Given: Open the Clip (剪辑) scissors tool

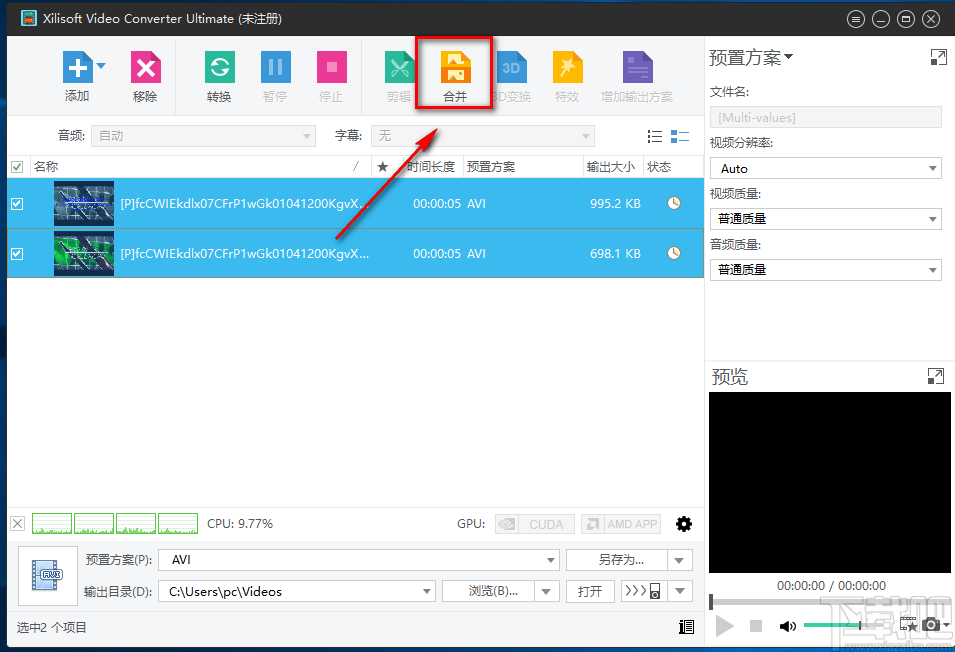Looking at the screenshot, I should [400, 67].
